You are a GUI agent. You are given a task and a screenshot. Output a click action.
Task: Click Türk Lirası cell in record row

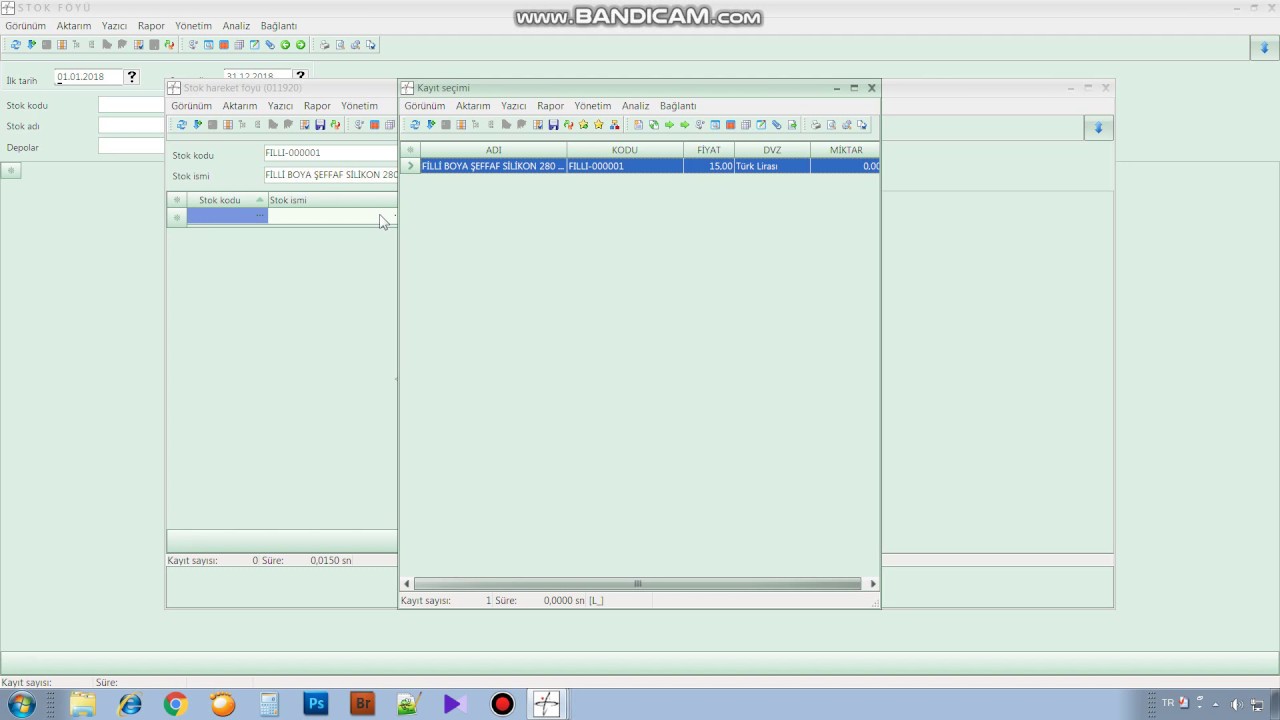click(x=772, y=166)
